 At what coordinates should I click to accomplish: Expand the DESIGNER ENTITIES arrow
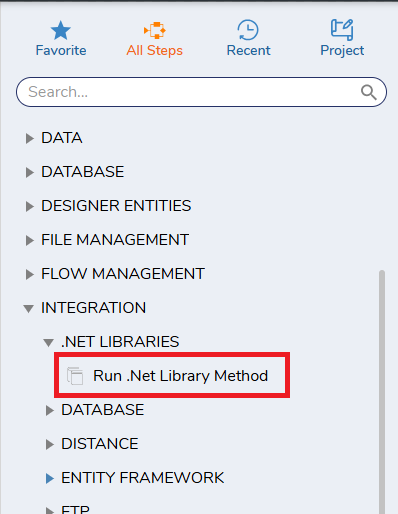click(x=30, y=206)
